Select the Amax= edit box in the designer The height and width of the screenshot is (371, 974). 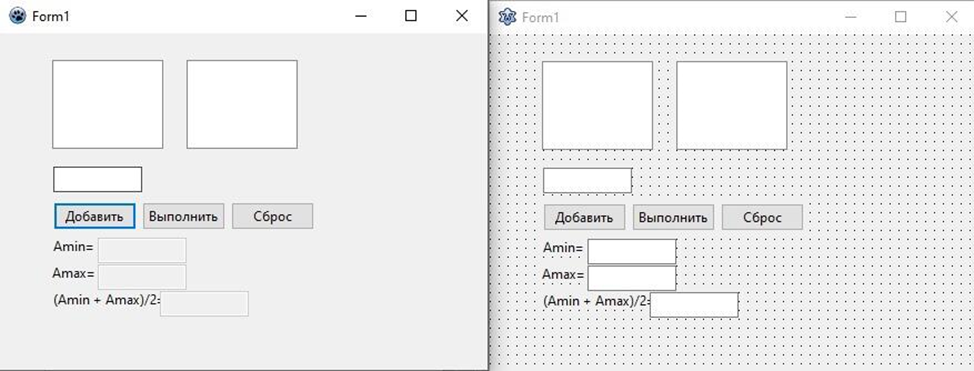tap(632, 278)
